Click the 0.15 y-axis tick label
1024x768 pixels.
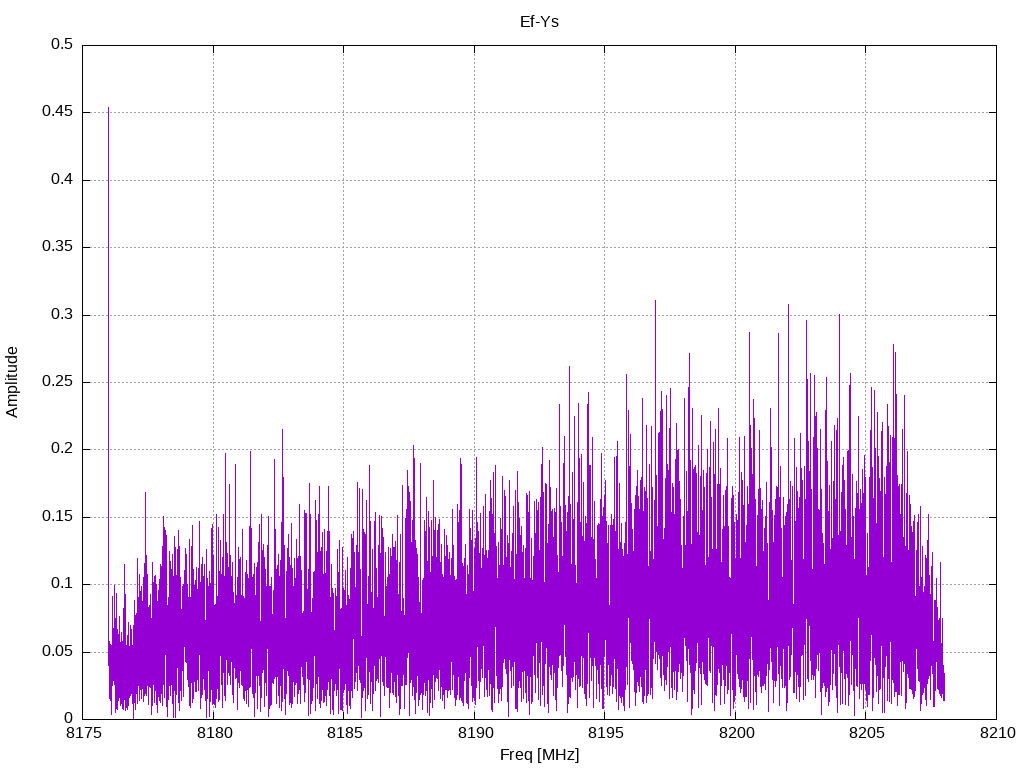coord(58,517)
